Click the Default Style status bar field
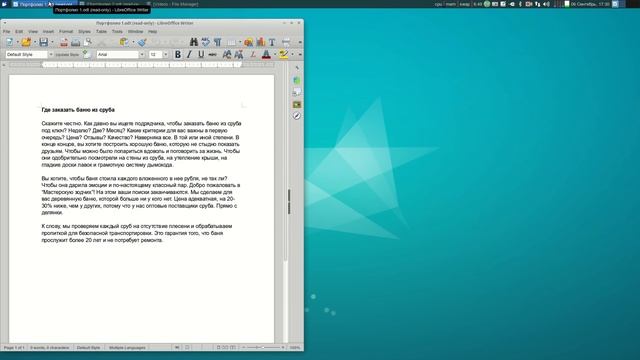The image size is (640, 360). [x=88, y=348]
